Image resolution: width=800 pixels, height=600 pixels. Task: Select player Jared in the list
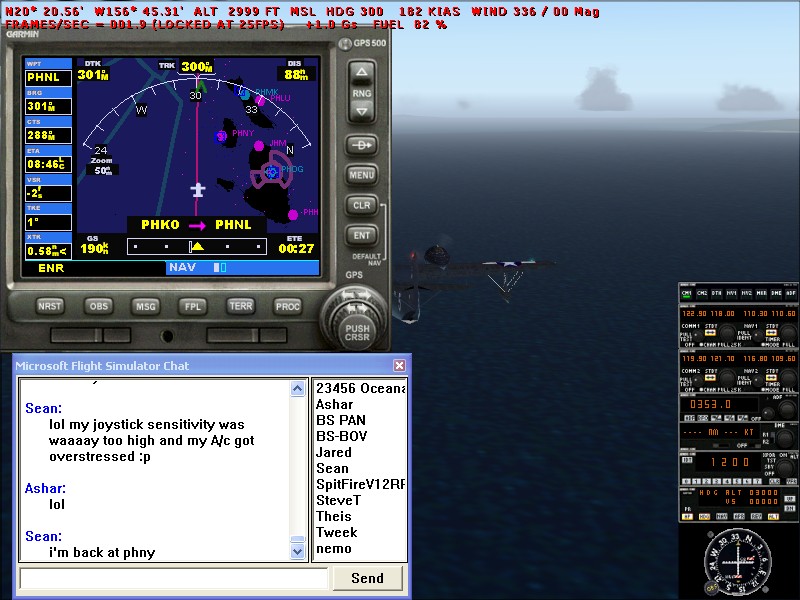pos(334,453)
